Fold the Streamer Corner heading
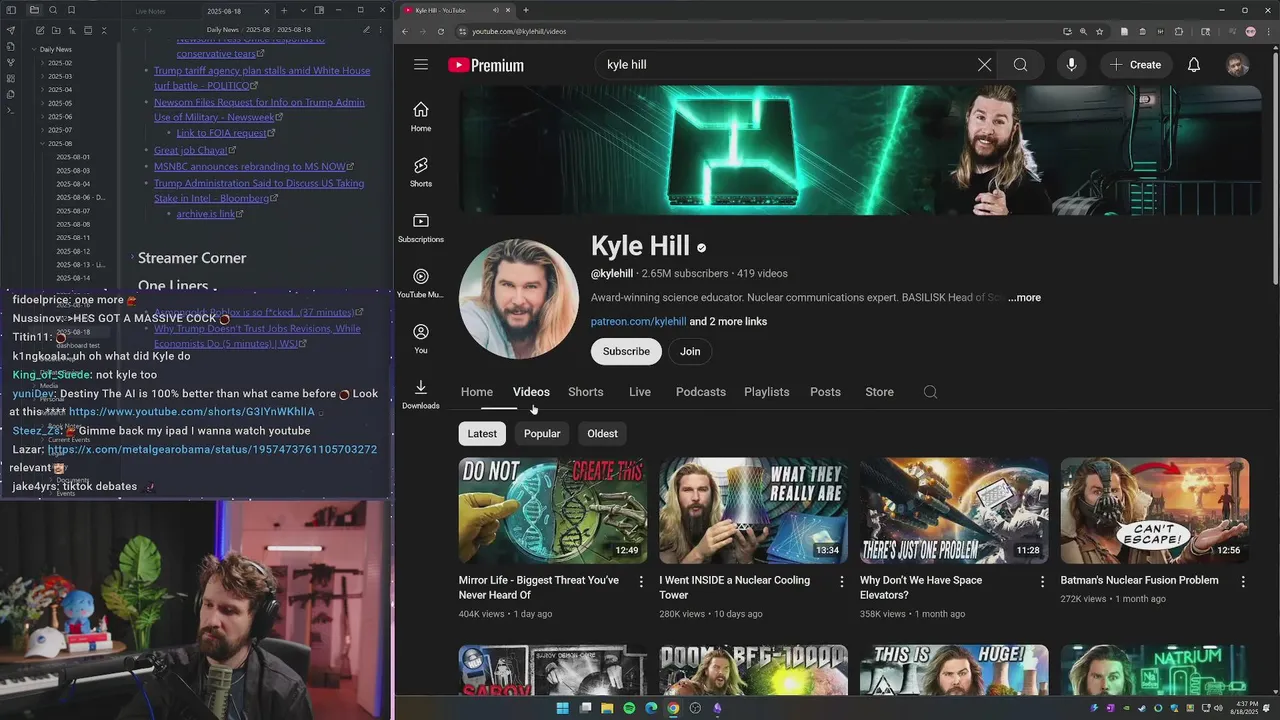Image resolution: width=1280 pixels, height=720 pixels. point(130,258)
